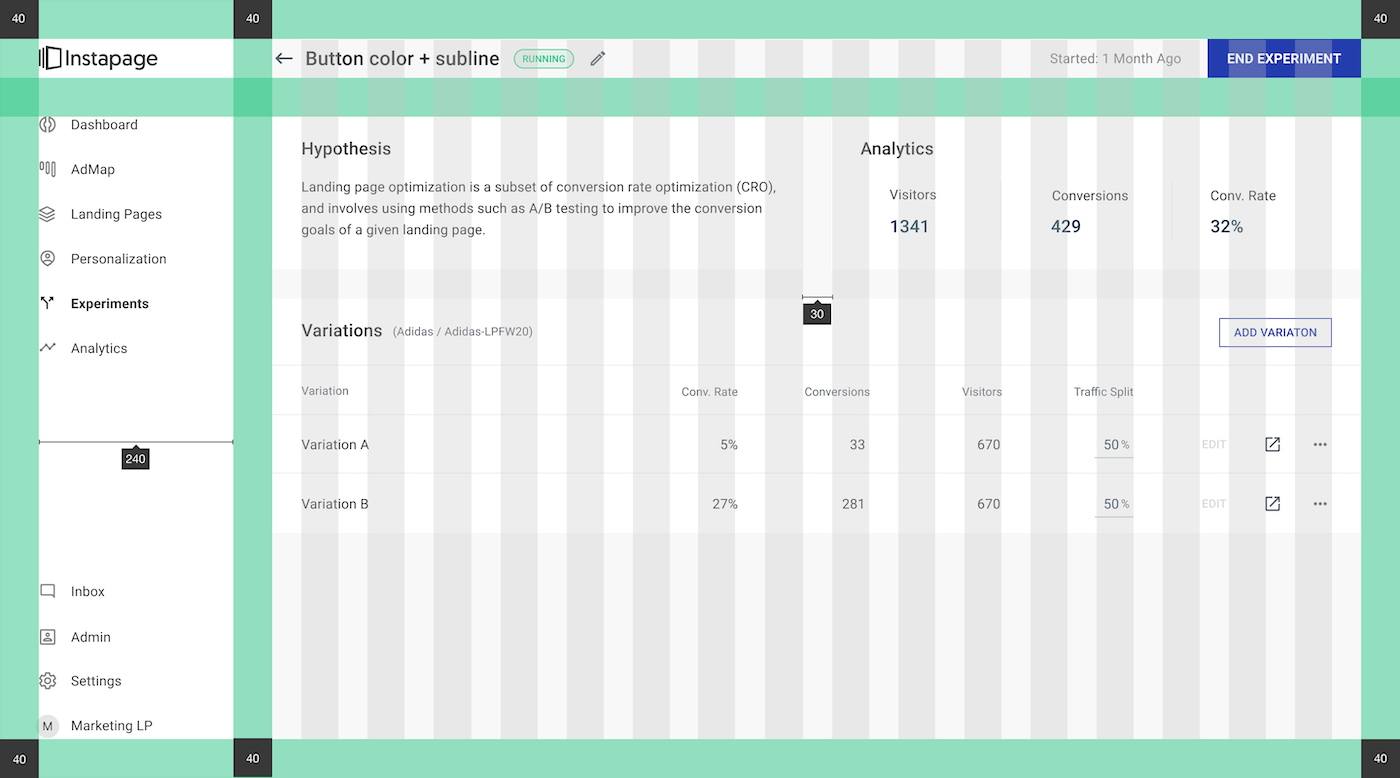1400x778 pixels.
Task: Click Variation B's 27% conversion rate
Action: click(725, 503)
